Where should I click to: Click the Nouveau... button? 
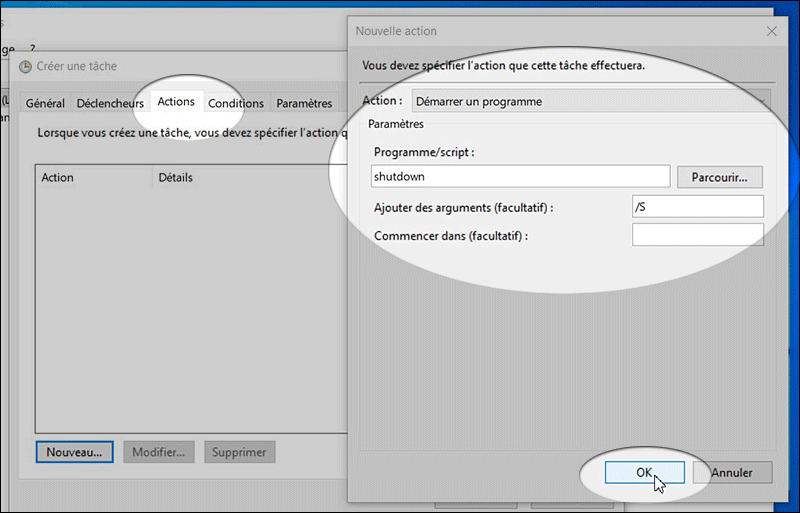tap(75, 452)
